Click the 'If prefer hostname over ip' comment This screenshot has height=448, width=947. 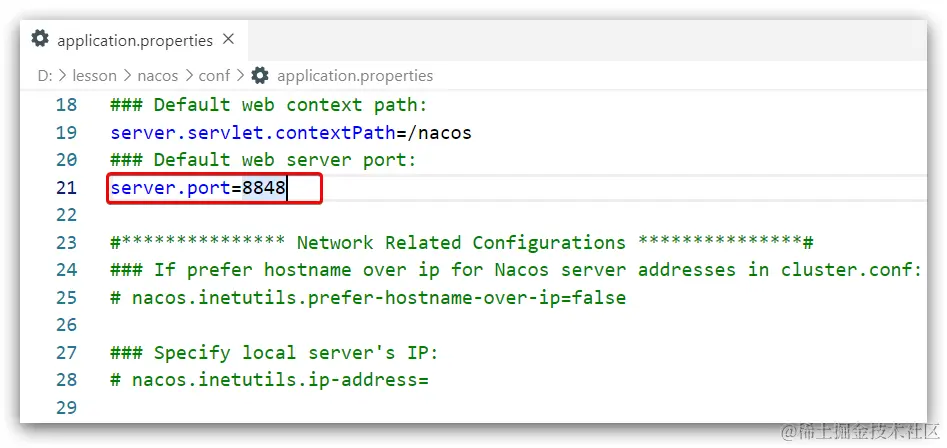pyautogui.click(x=516, y=270)
